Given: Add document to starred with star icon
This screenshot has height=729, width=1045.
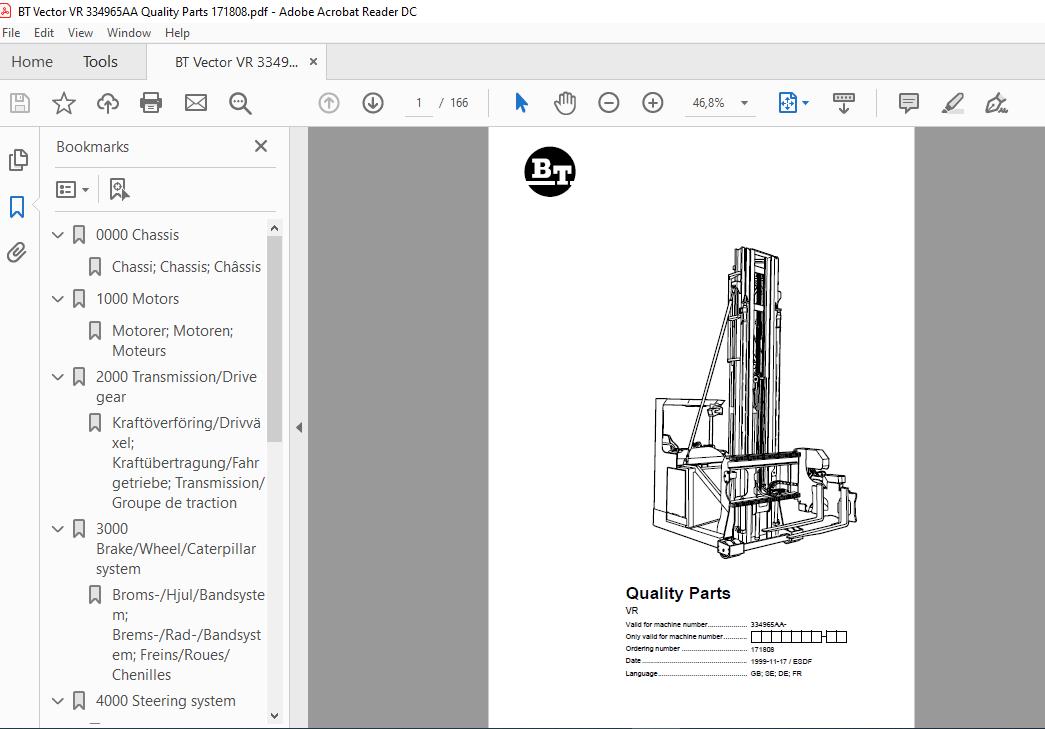Looking at the screenshot, I should point(64,103).
